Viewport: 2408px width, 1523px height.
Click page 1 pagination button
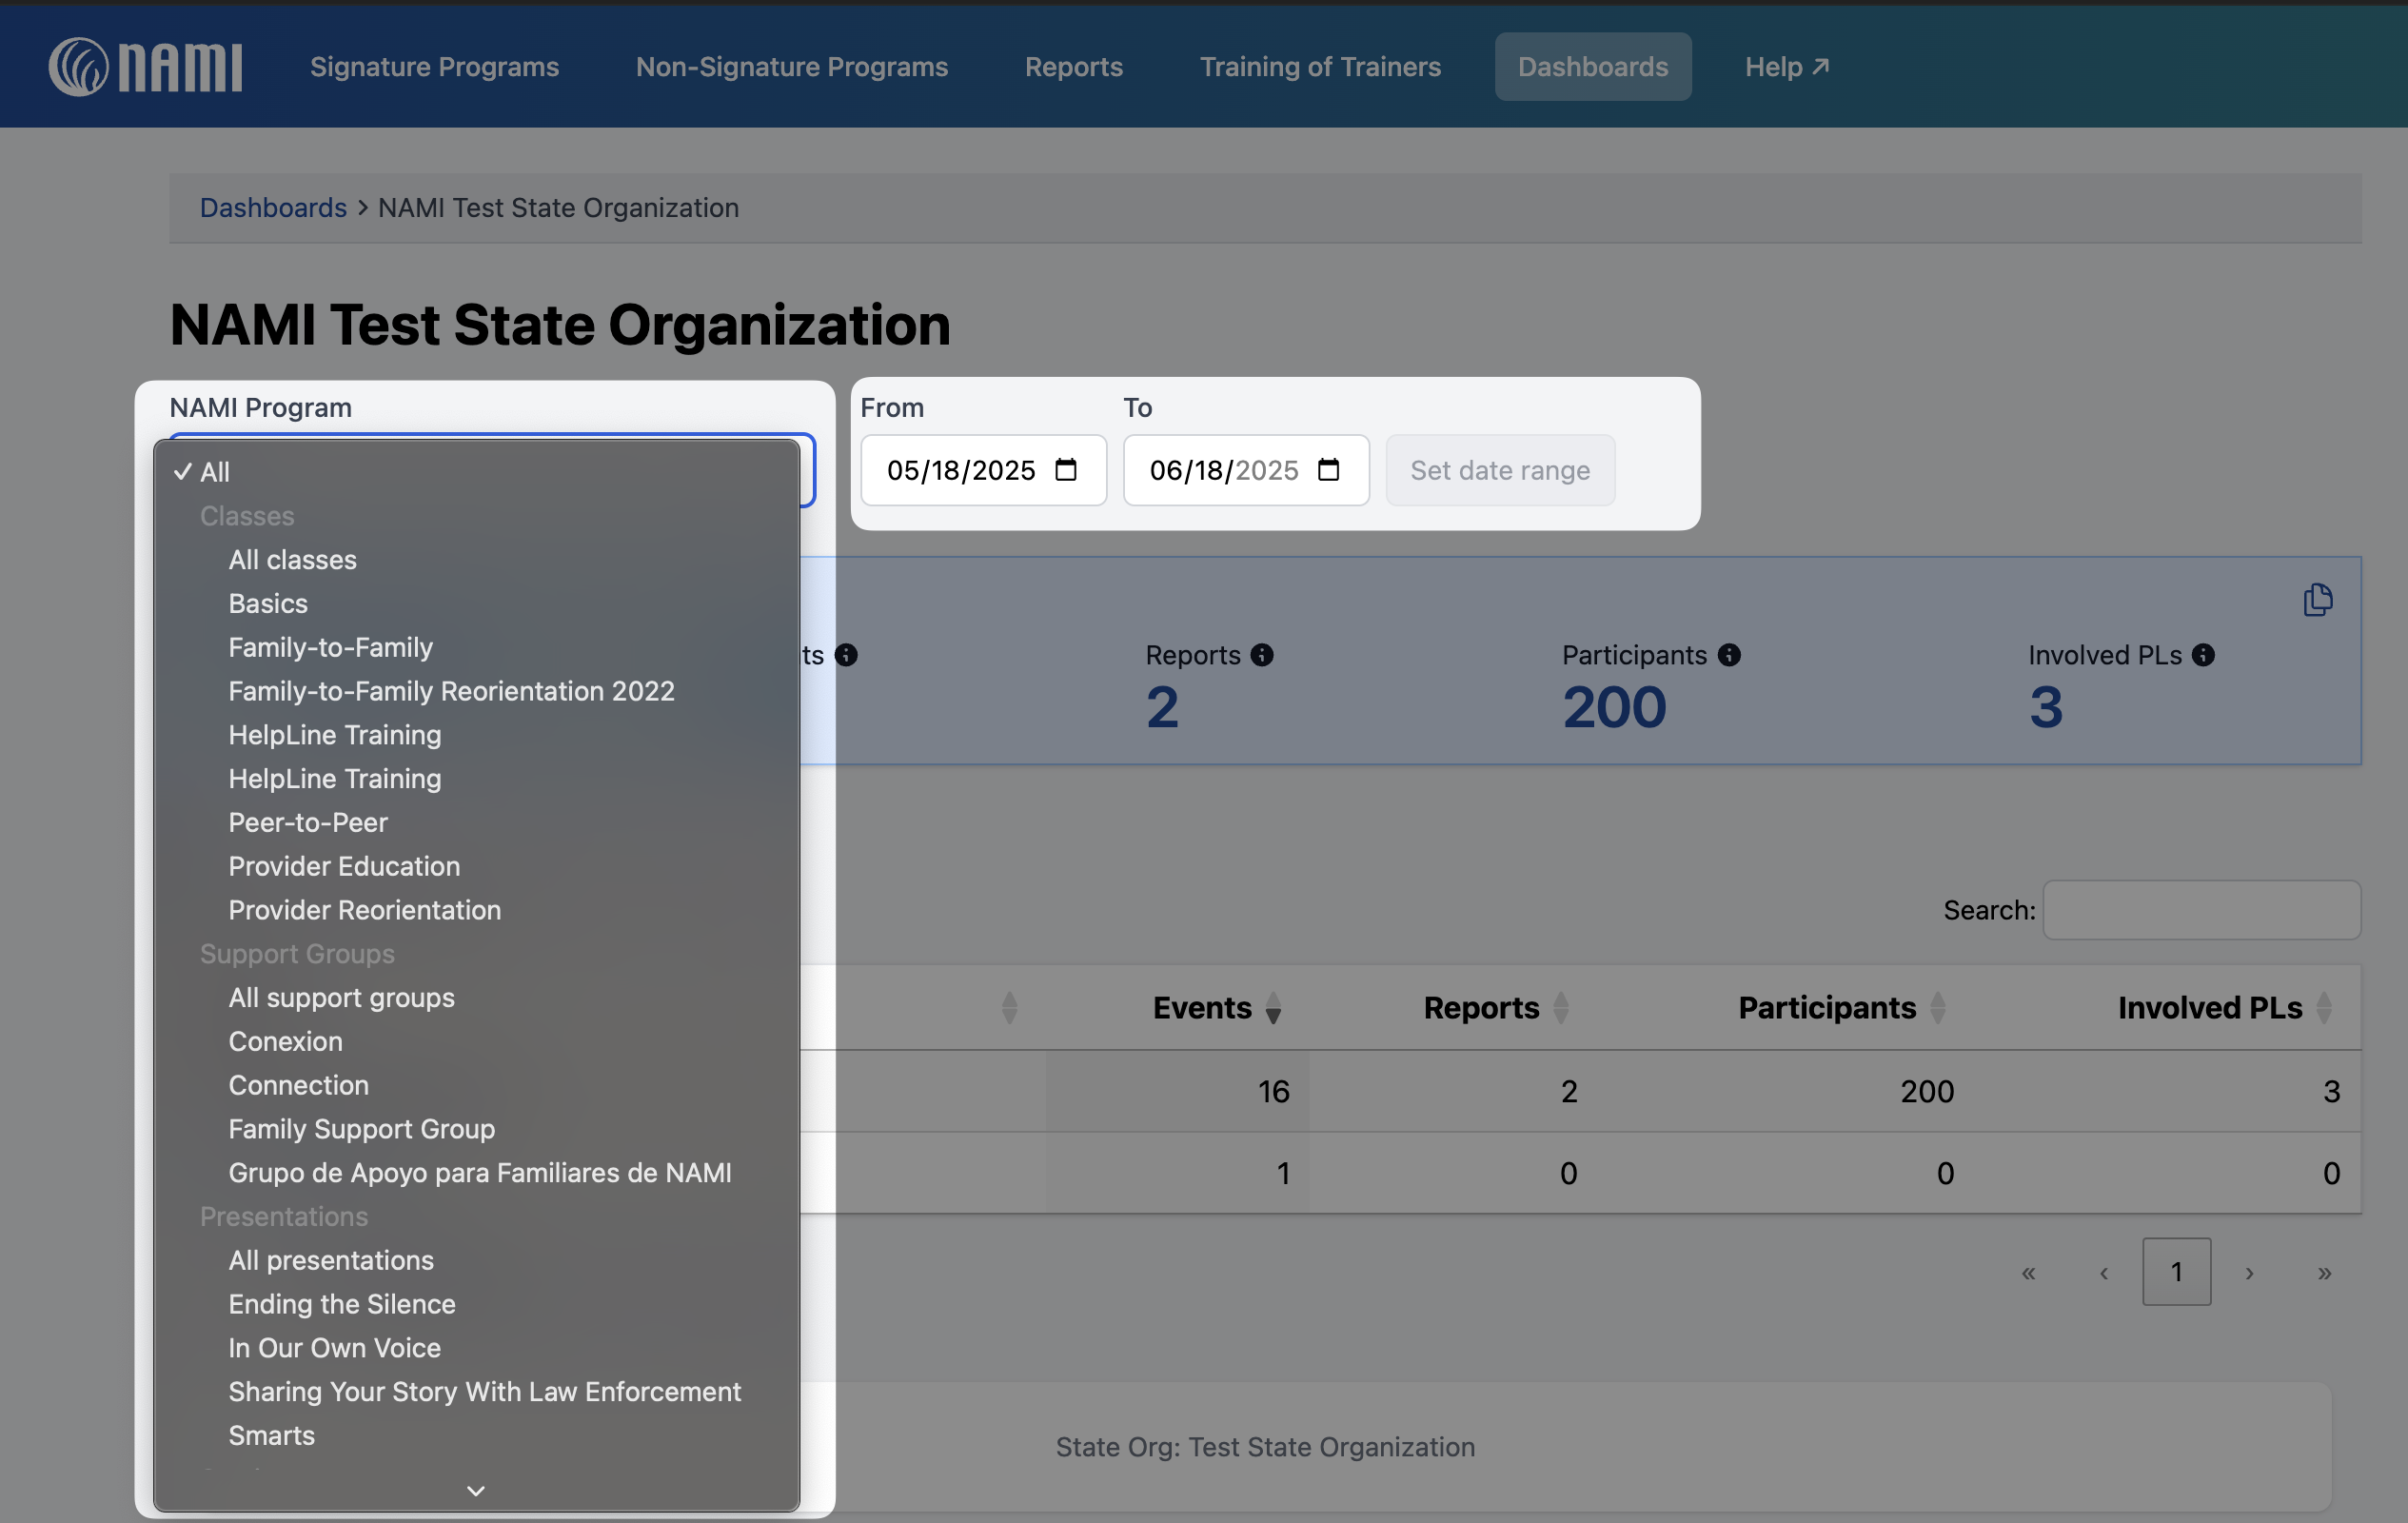point(2176,1272)
